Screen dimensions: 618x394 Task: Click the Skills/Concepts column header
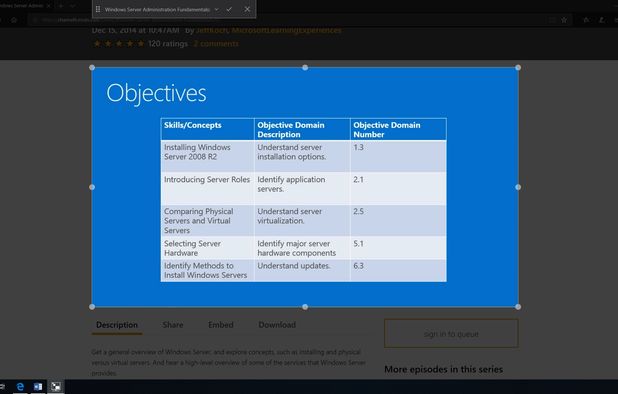[207, 129]
